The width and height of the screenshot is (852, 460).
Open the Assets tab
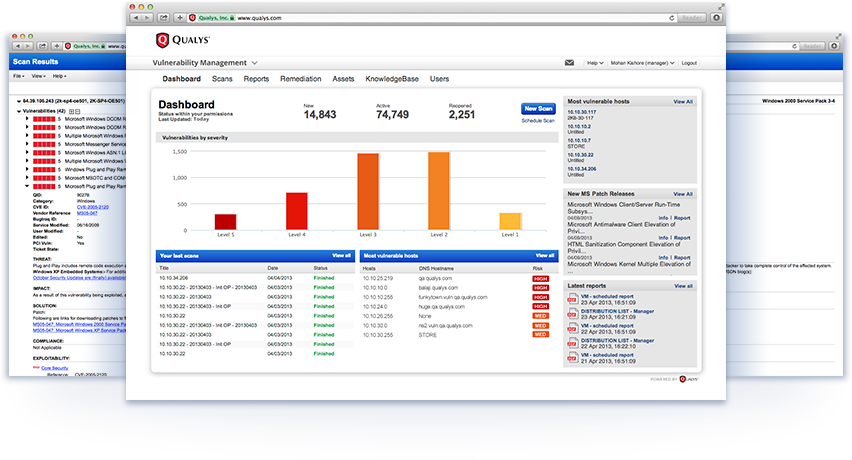click(x=343, y=79)
